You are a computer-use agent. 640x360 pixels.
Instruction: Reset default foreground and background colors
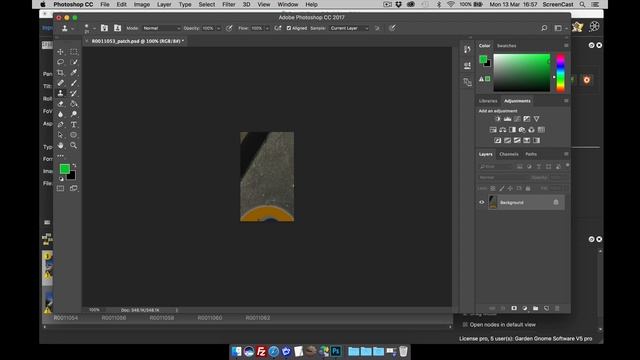pyautogui.click(x=61, y=179)
